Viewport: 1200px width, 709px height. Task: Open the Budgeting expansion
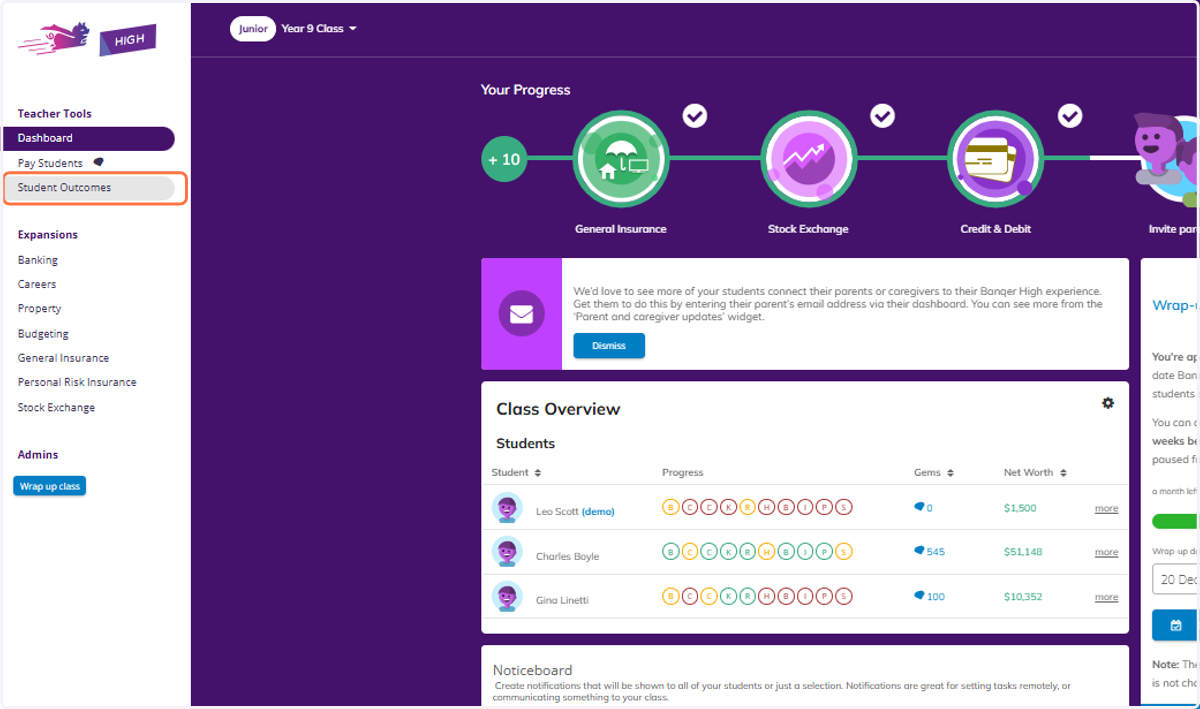pyautogui.click(x=43, y=334)
